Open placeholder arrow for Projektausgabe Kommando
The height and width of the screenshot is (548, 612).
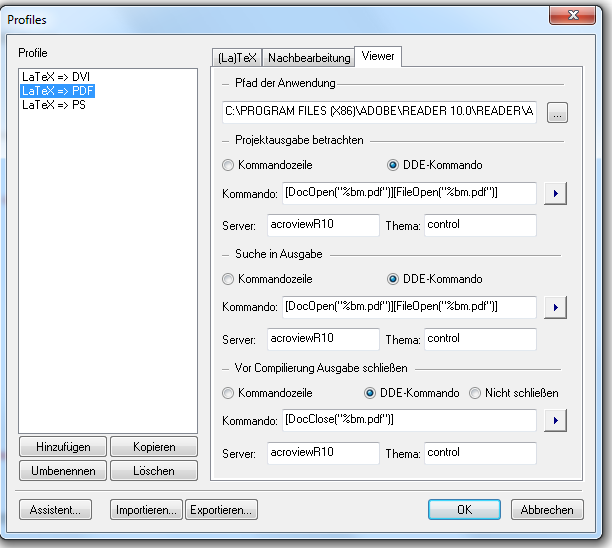(x=557, y=193)
